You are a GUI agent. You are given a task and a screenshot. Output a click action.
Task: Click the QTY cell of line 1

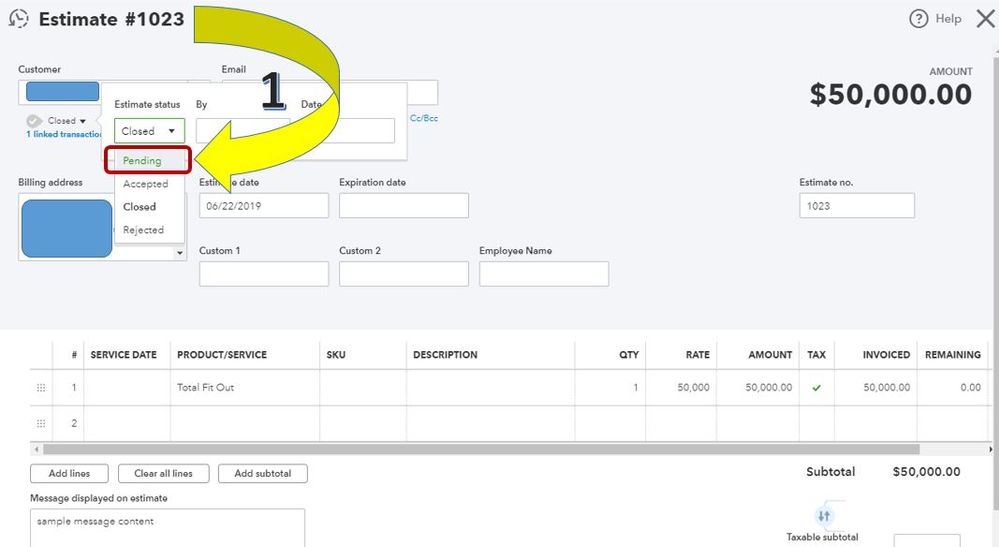point(610,387)
